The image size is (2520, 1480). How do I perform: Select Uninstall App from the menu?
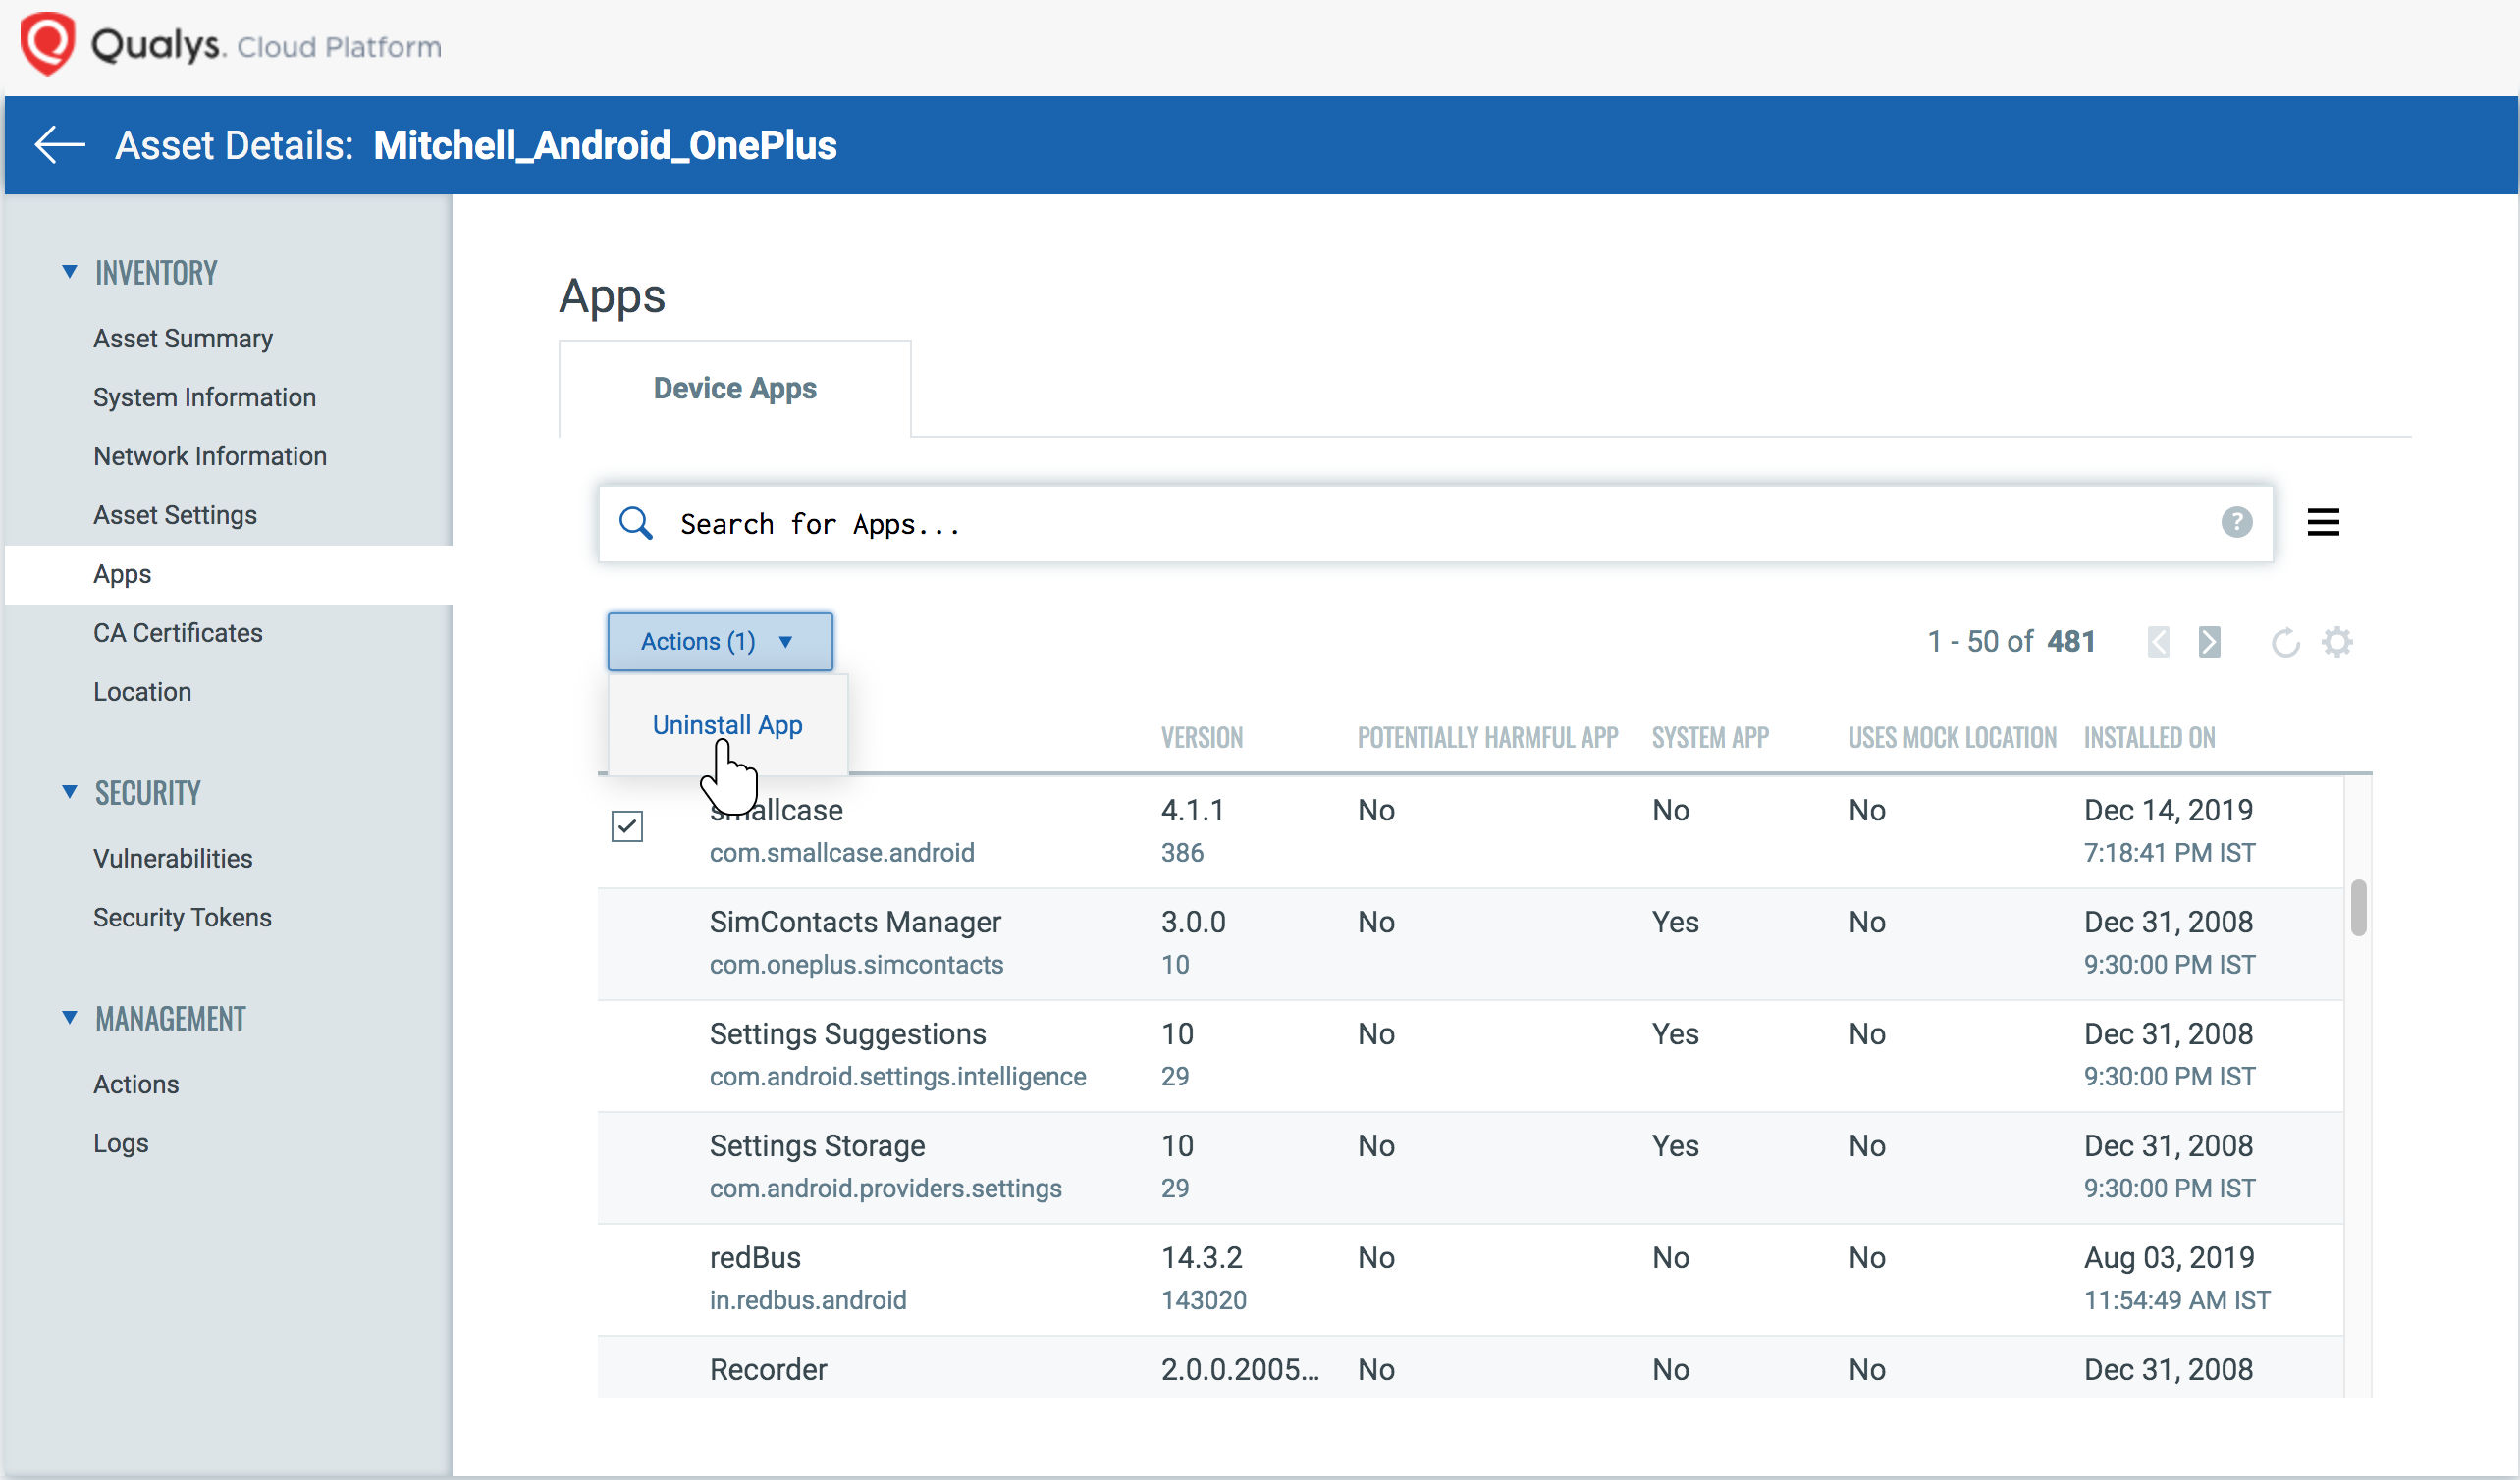point(726,724)
